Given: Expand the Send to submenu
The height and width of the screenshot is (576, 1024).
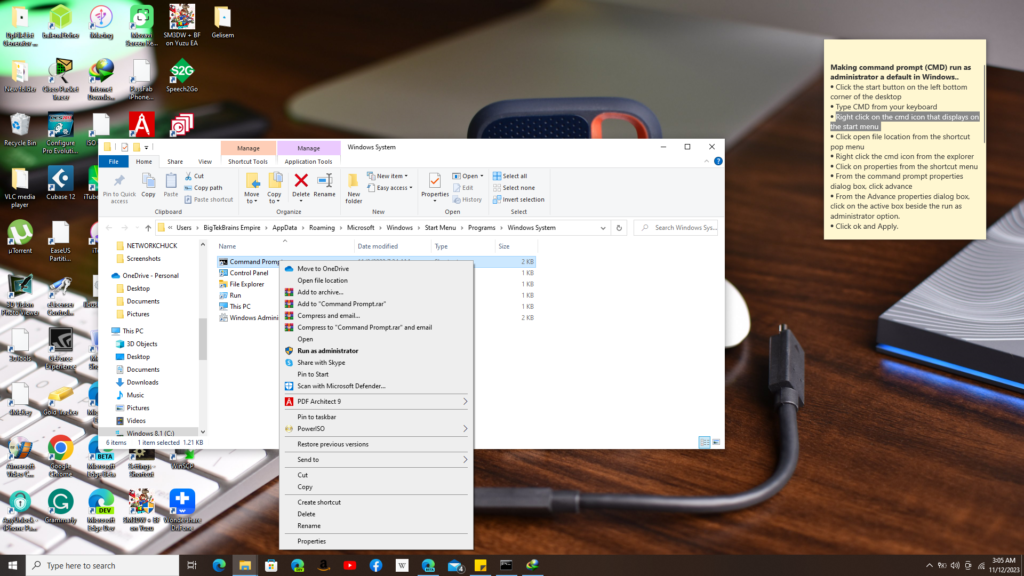Looking at the screenshot, I should tap(465, 460).
